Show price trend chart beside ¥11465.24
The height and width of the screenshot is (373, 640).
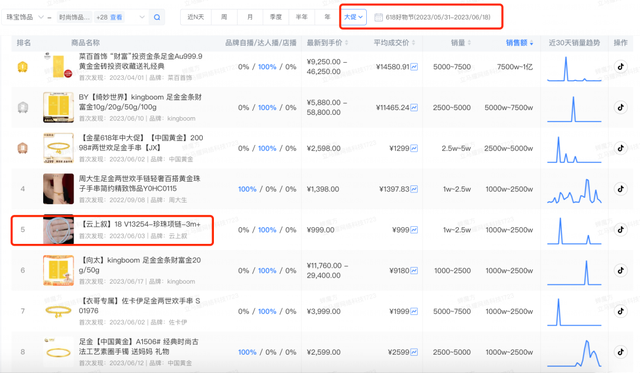[414, 107]
